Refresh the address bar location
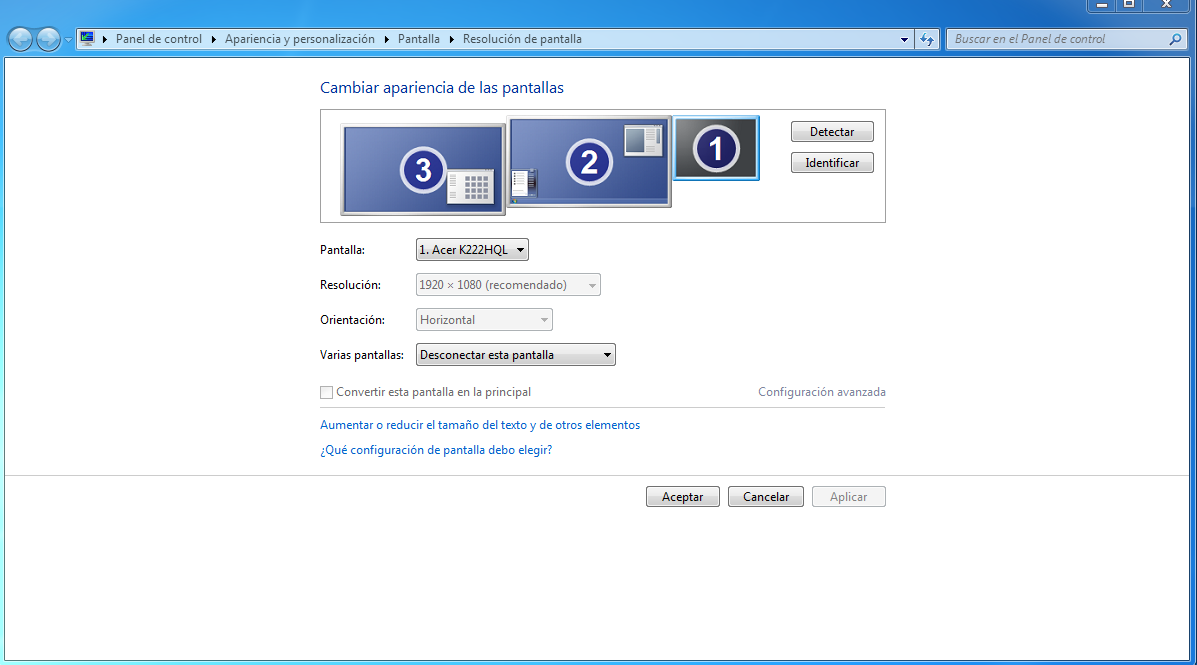Image resolution: width=1197 pixels, height=665 pixels. (927, 39)
